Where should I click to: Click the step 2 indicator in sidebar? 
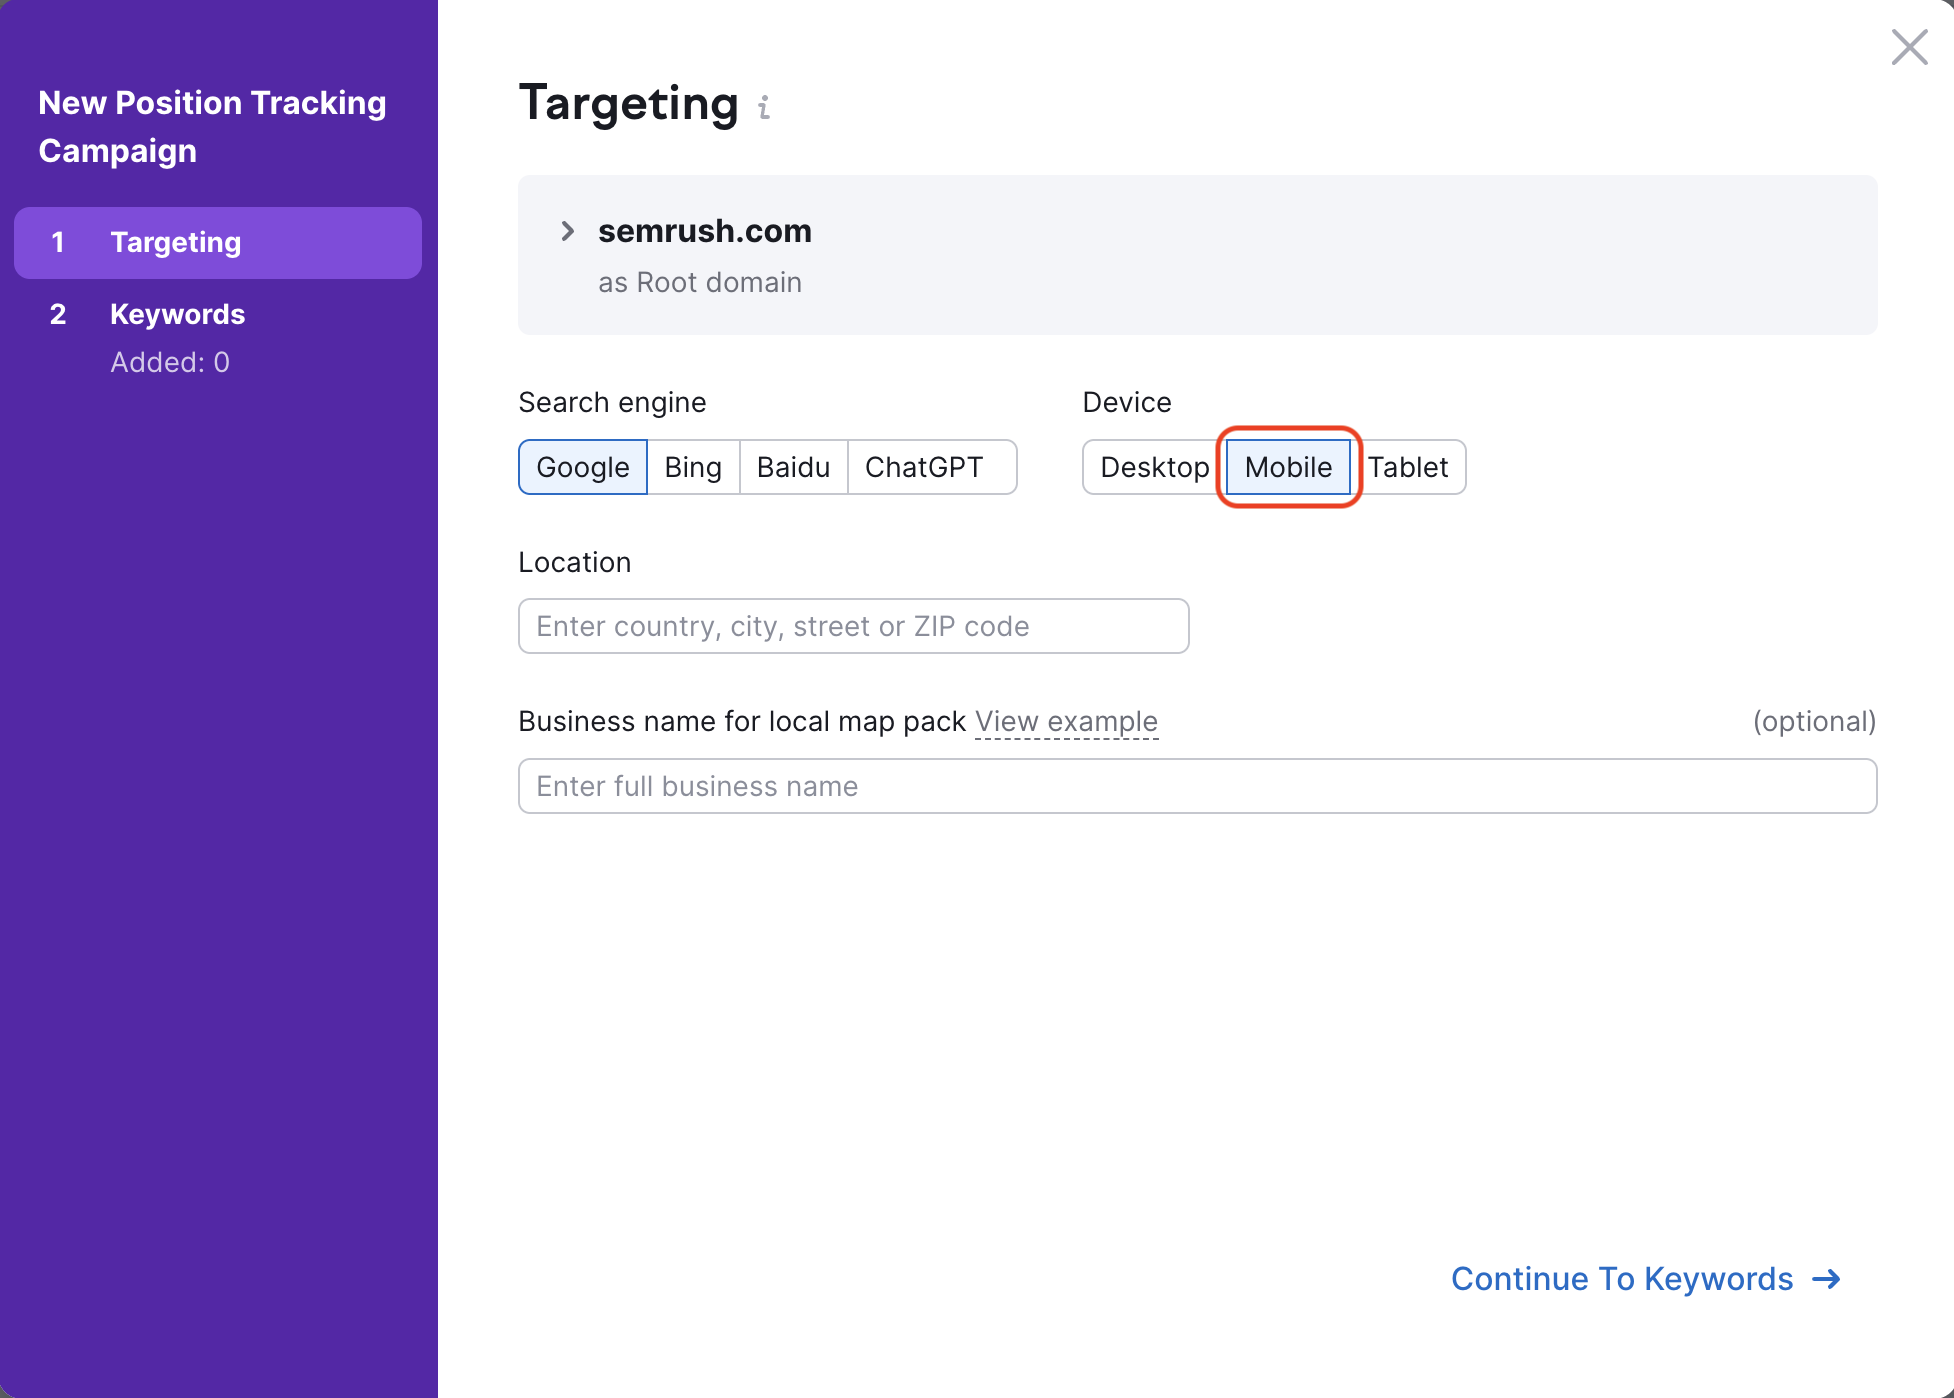tap(58, 314)
